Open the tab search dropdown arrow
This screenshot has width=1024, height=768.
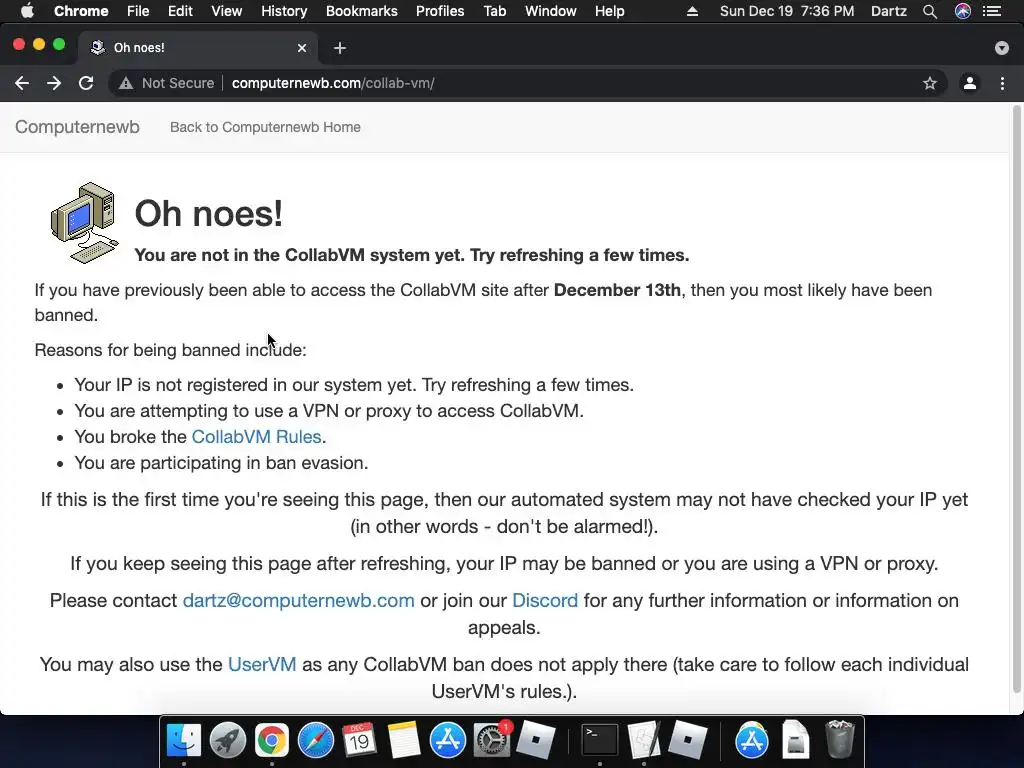[x=1002, y=48]
